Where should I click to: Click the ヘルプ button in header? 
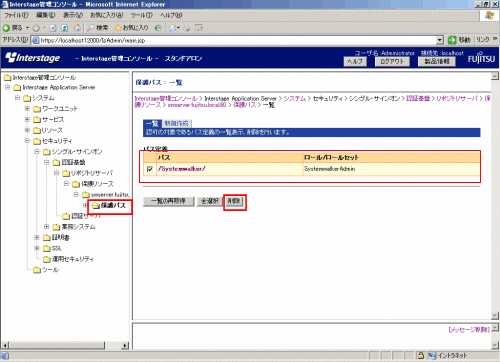coord(355,62)
